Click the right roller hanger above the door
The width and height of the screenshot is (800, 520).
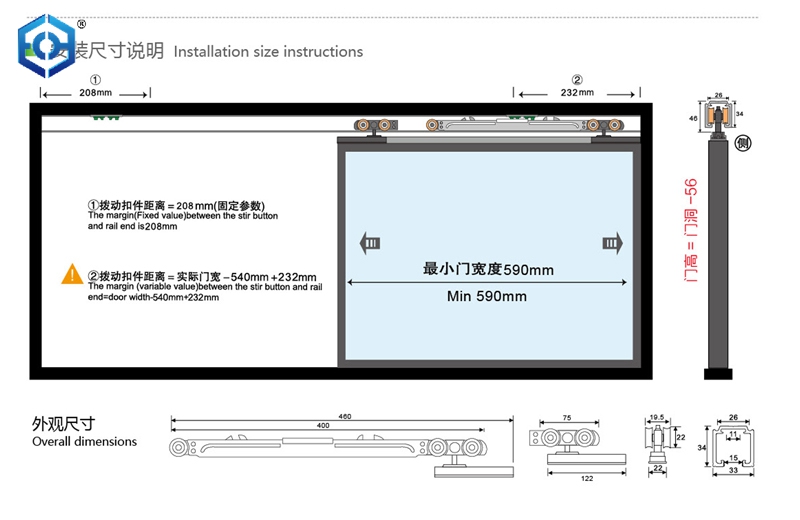click(x=601, y=126)
